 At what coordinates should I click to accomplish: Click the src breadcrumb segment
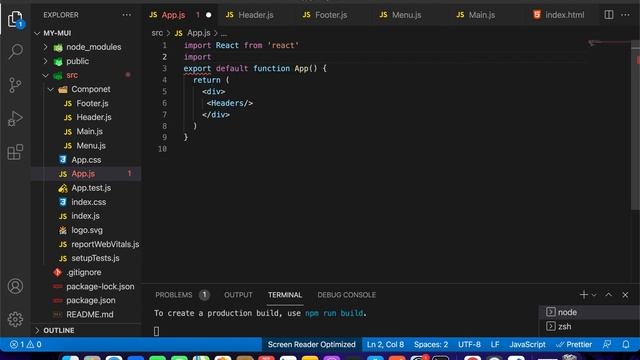pyautogui.click(x=157, y=33)
